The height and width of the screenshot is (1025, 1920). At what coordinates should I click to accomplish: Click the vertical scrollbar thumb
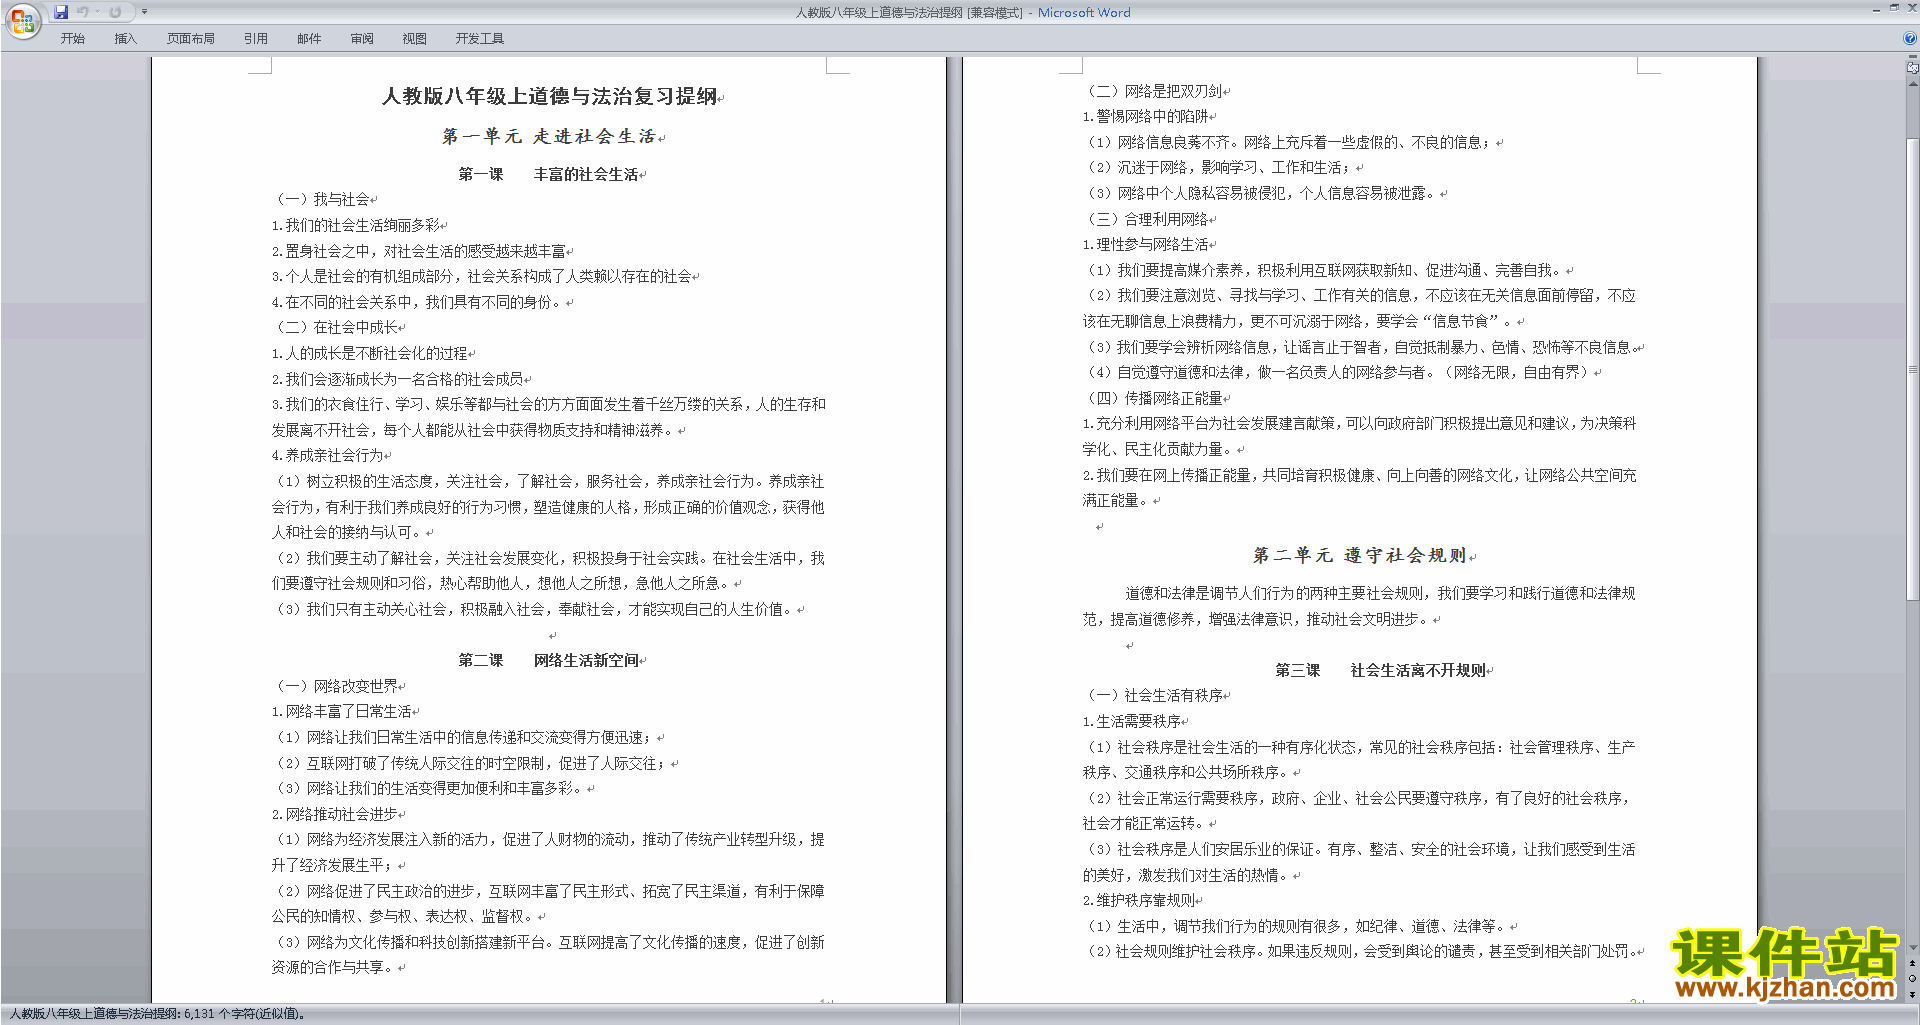point(1912,370)
